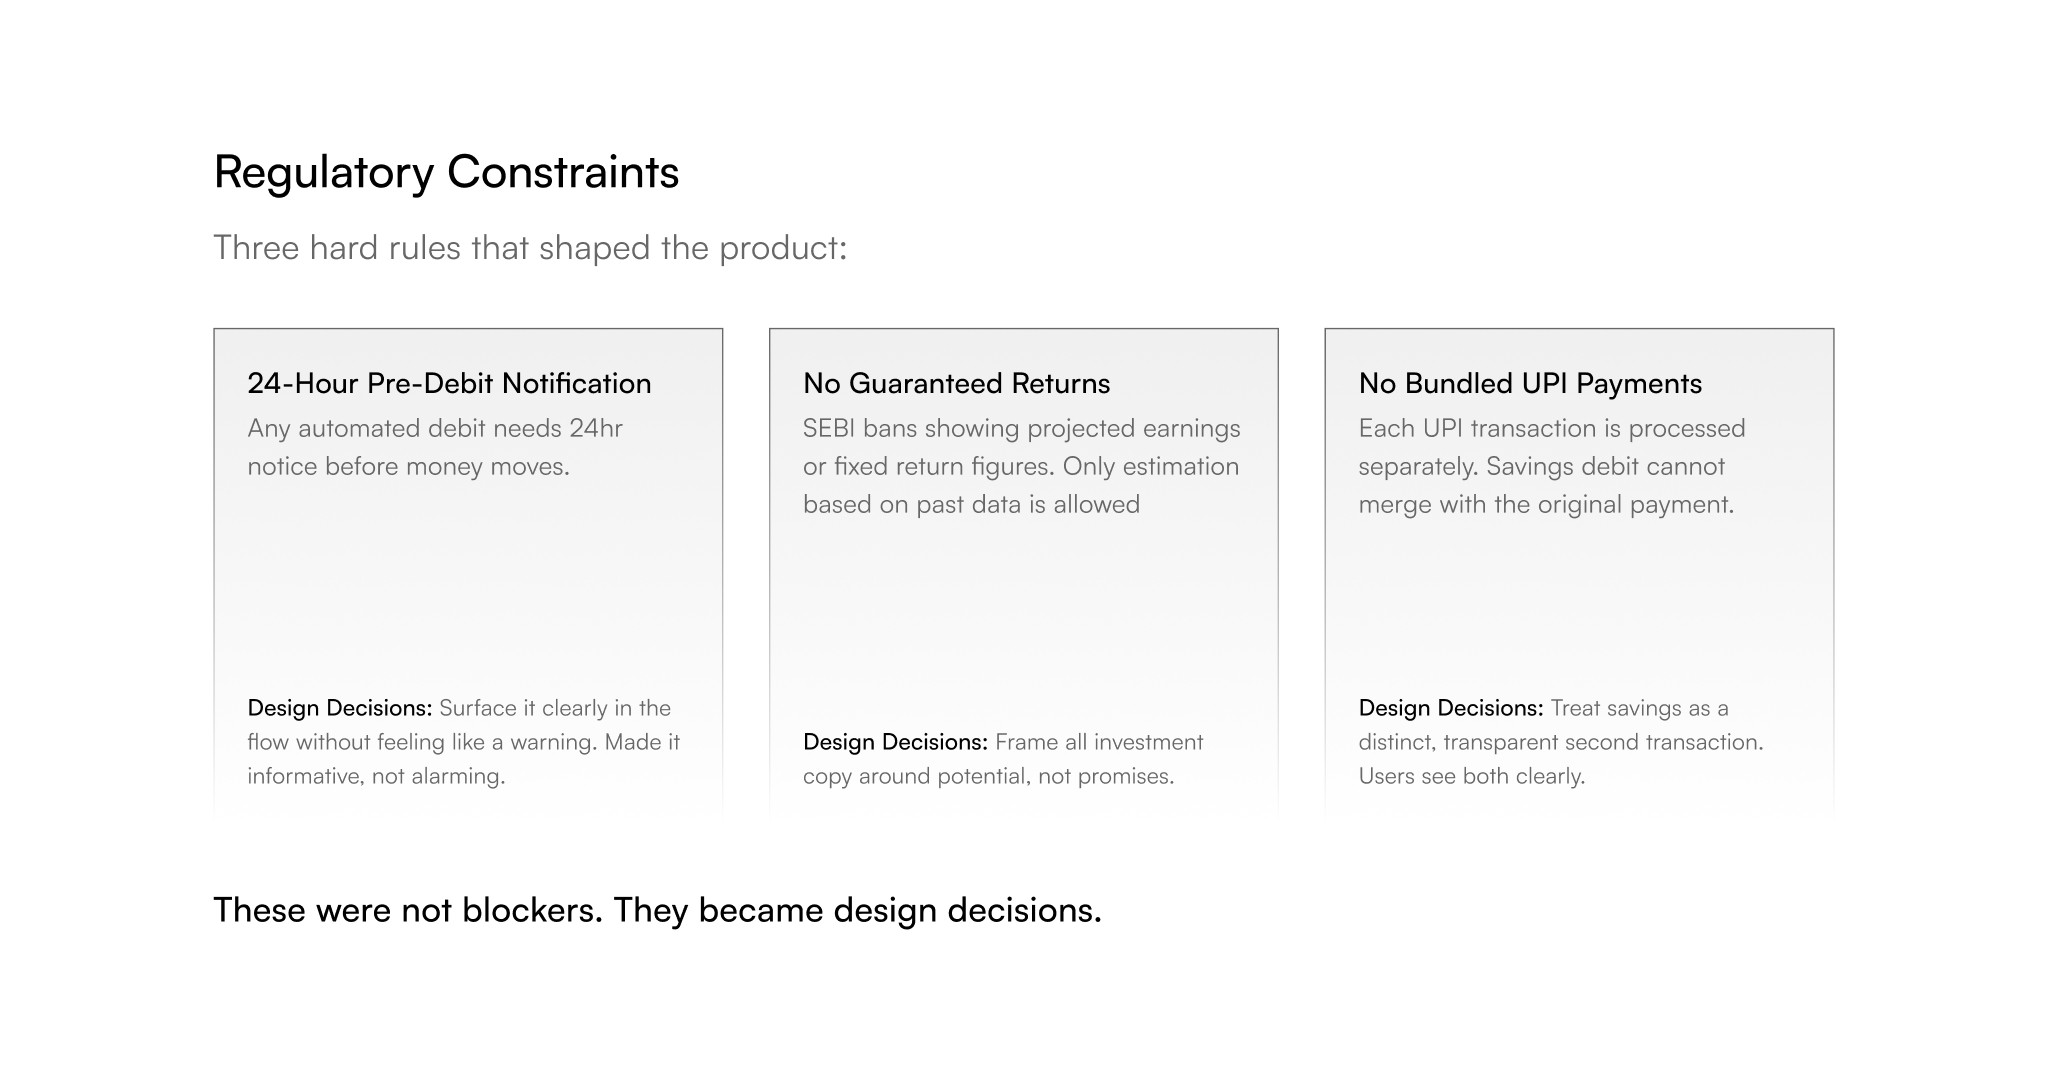Select the subtitle 'Three hard rules that shaped the product'

pos(530,248)
